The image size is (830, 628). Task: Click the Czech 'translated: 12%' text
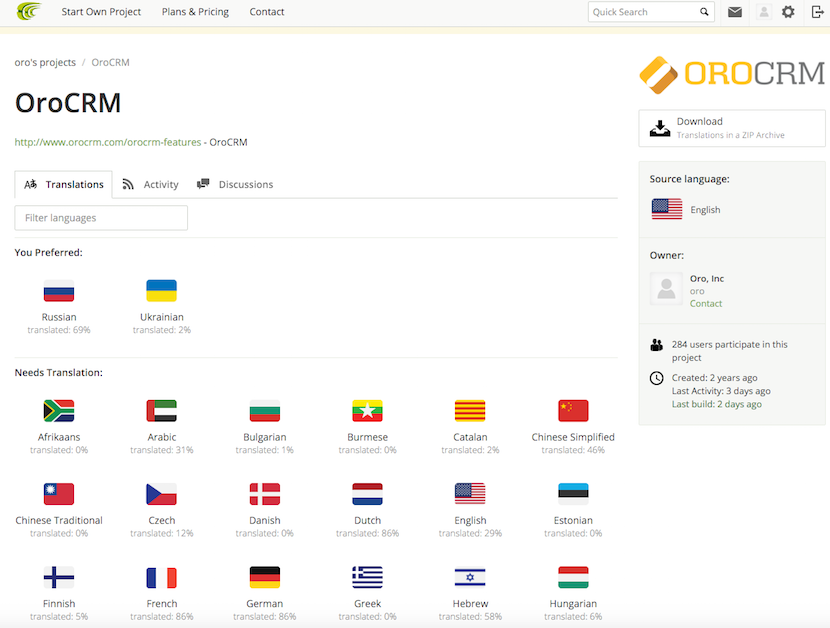pyautogui.click(x=161, y=533)
